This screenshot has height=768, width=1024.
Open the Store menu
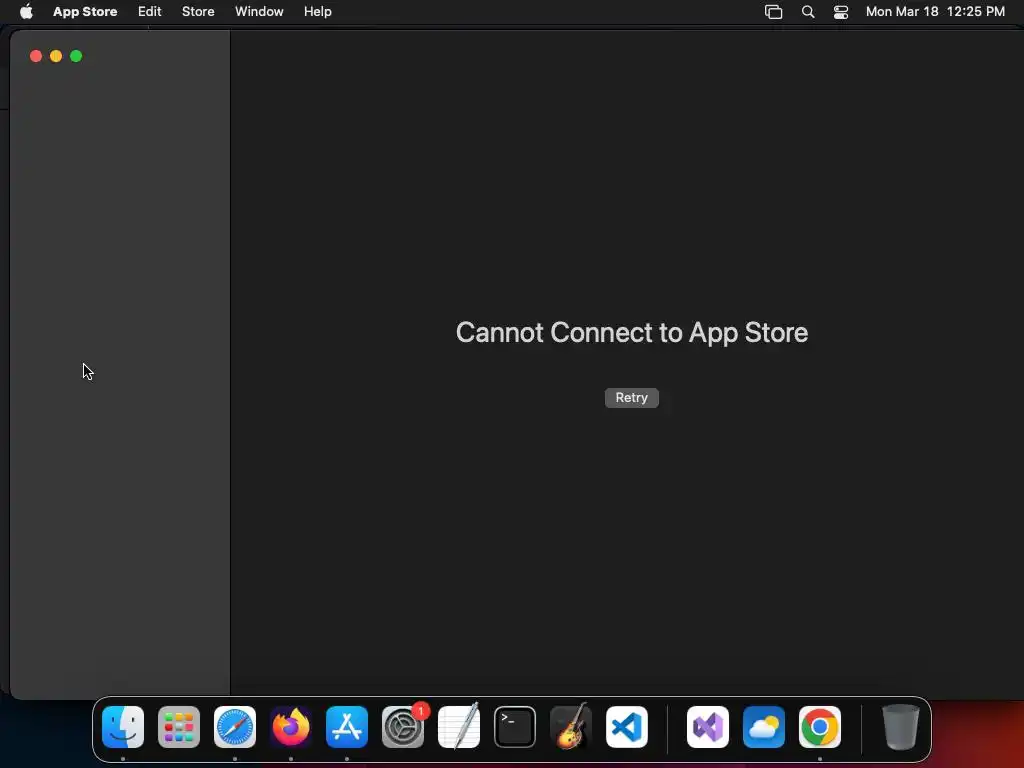tap(198, 11)
